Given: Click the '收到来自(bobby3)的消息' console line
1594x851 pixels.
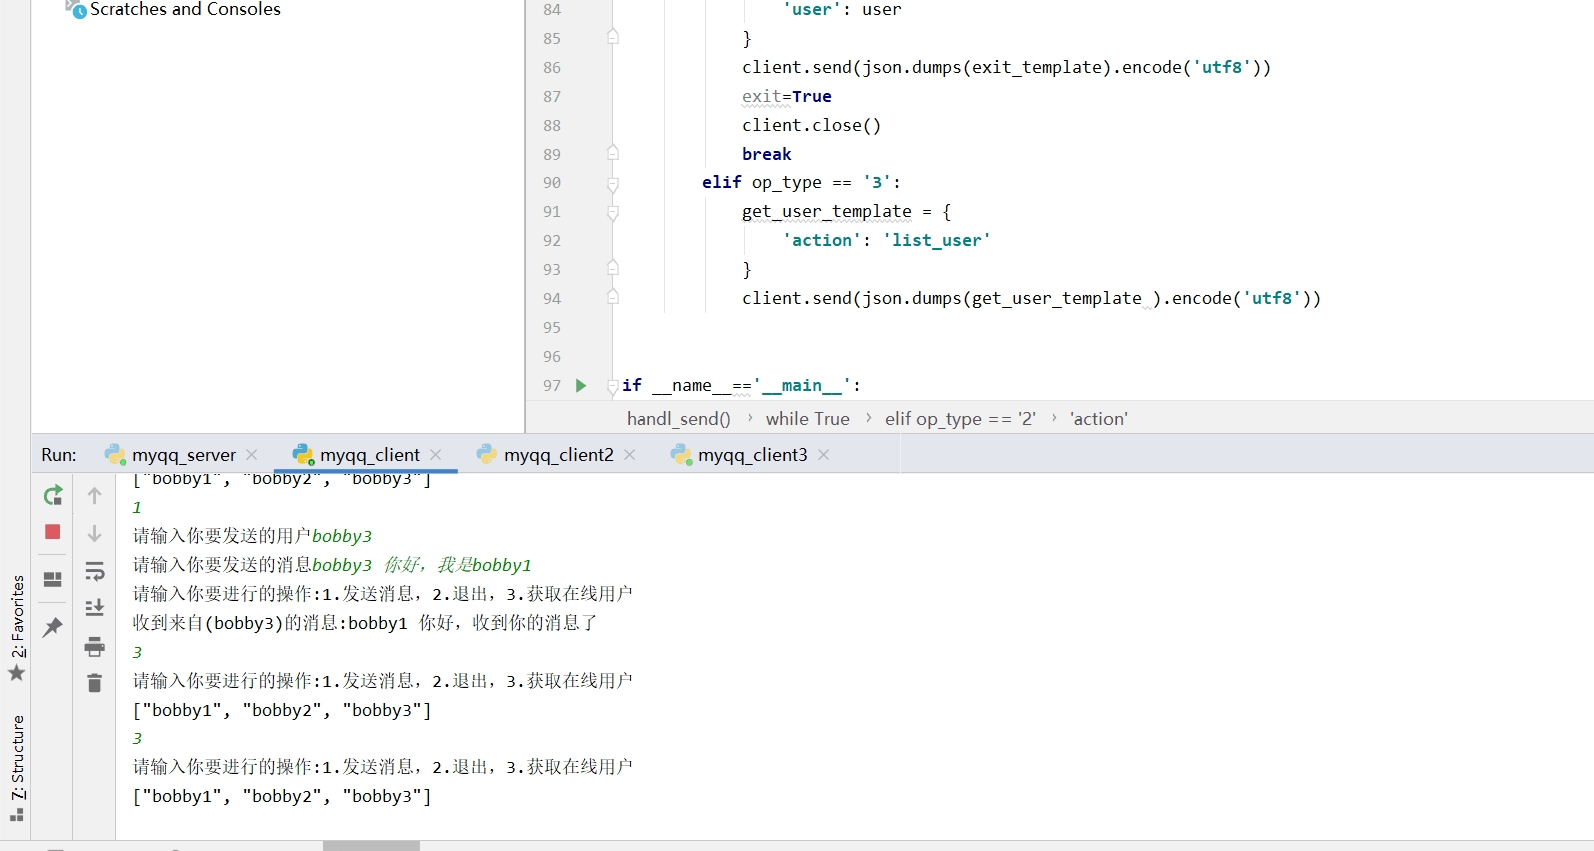Looking at the screenshot, I should click(365, 623).
